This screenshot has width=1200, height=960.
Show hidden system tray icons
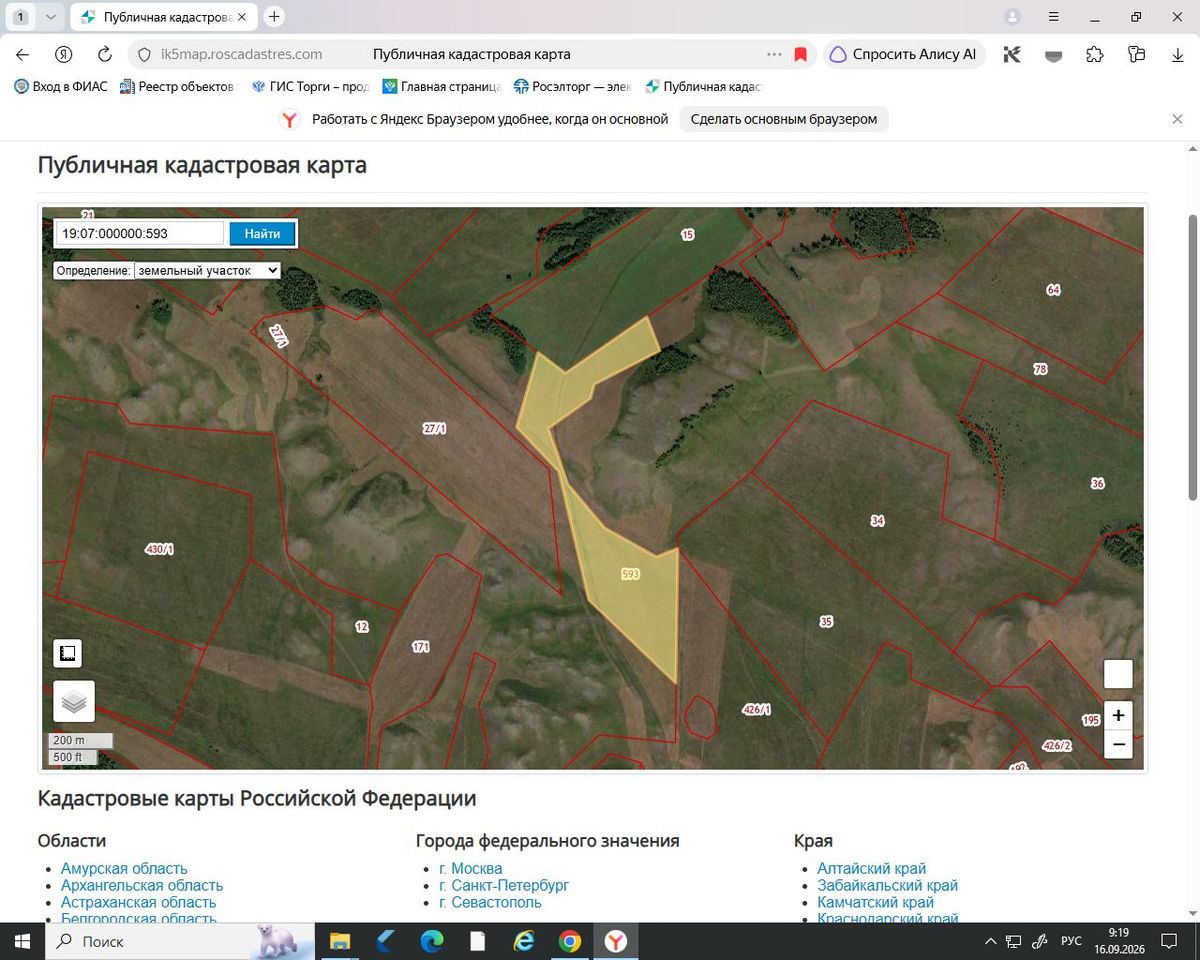[x=991, y=941]
